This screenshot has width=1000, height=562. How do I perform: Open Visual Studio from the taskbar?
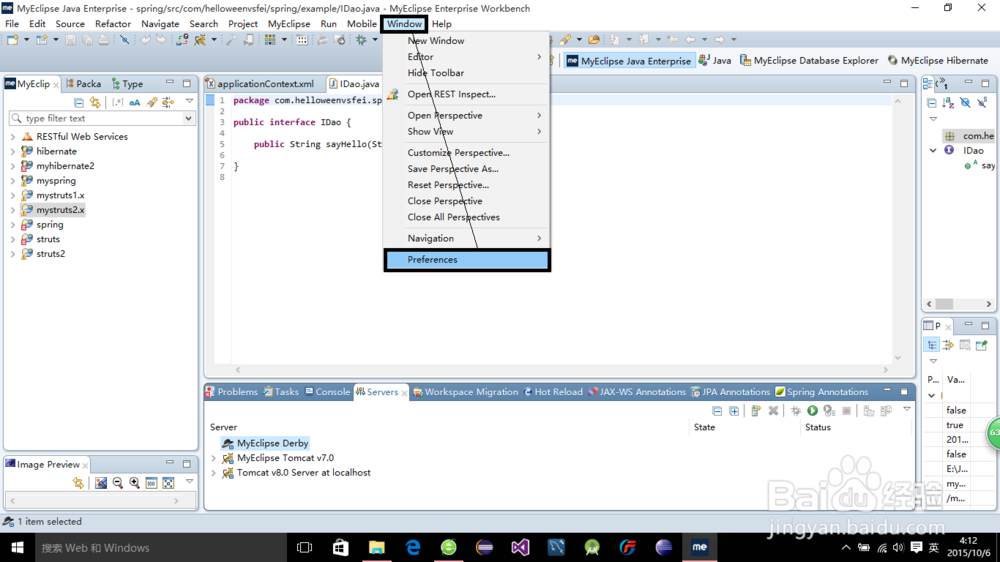(x=520, y=547)
